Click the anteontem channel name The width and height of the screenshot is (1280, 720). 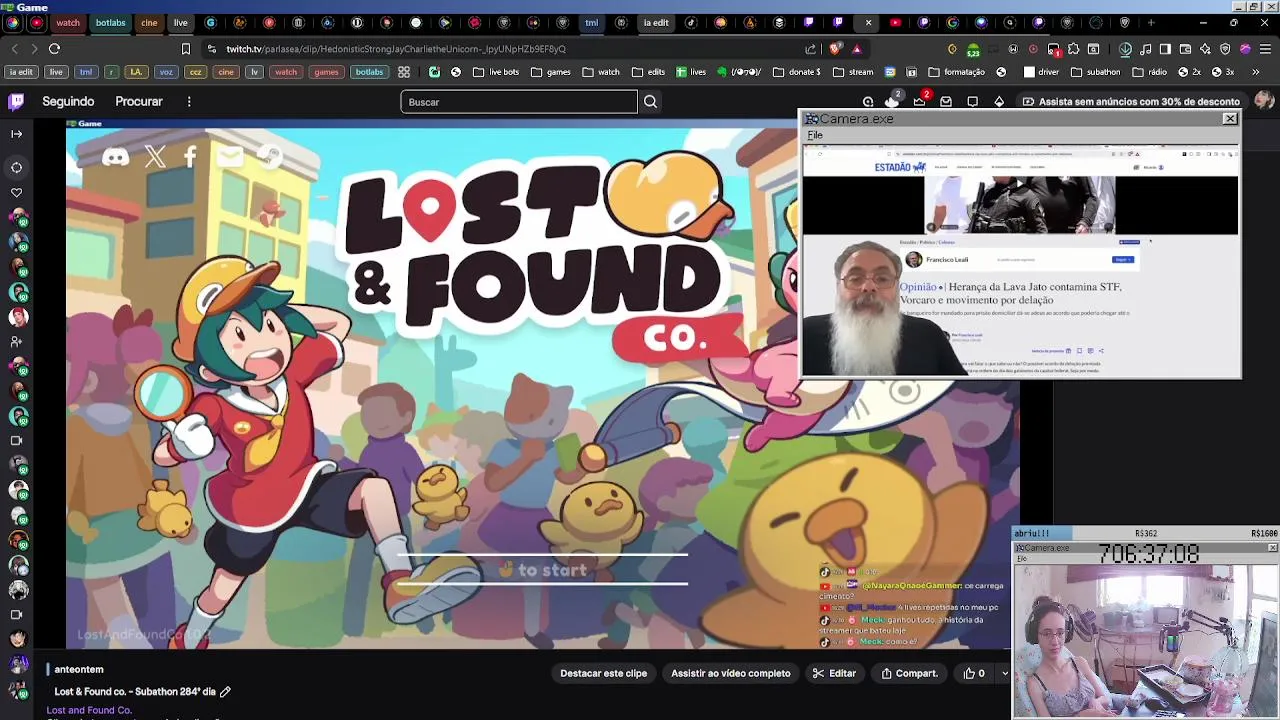tap(79, 669)
